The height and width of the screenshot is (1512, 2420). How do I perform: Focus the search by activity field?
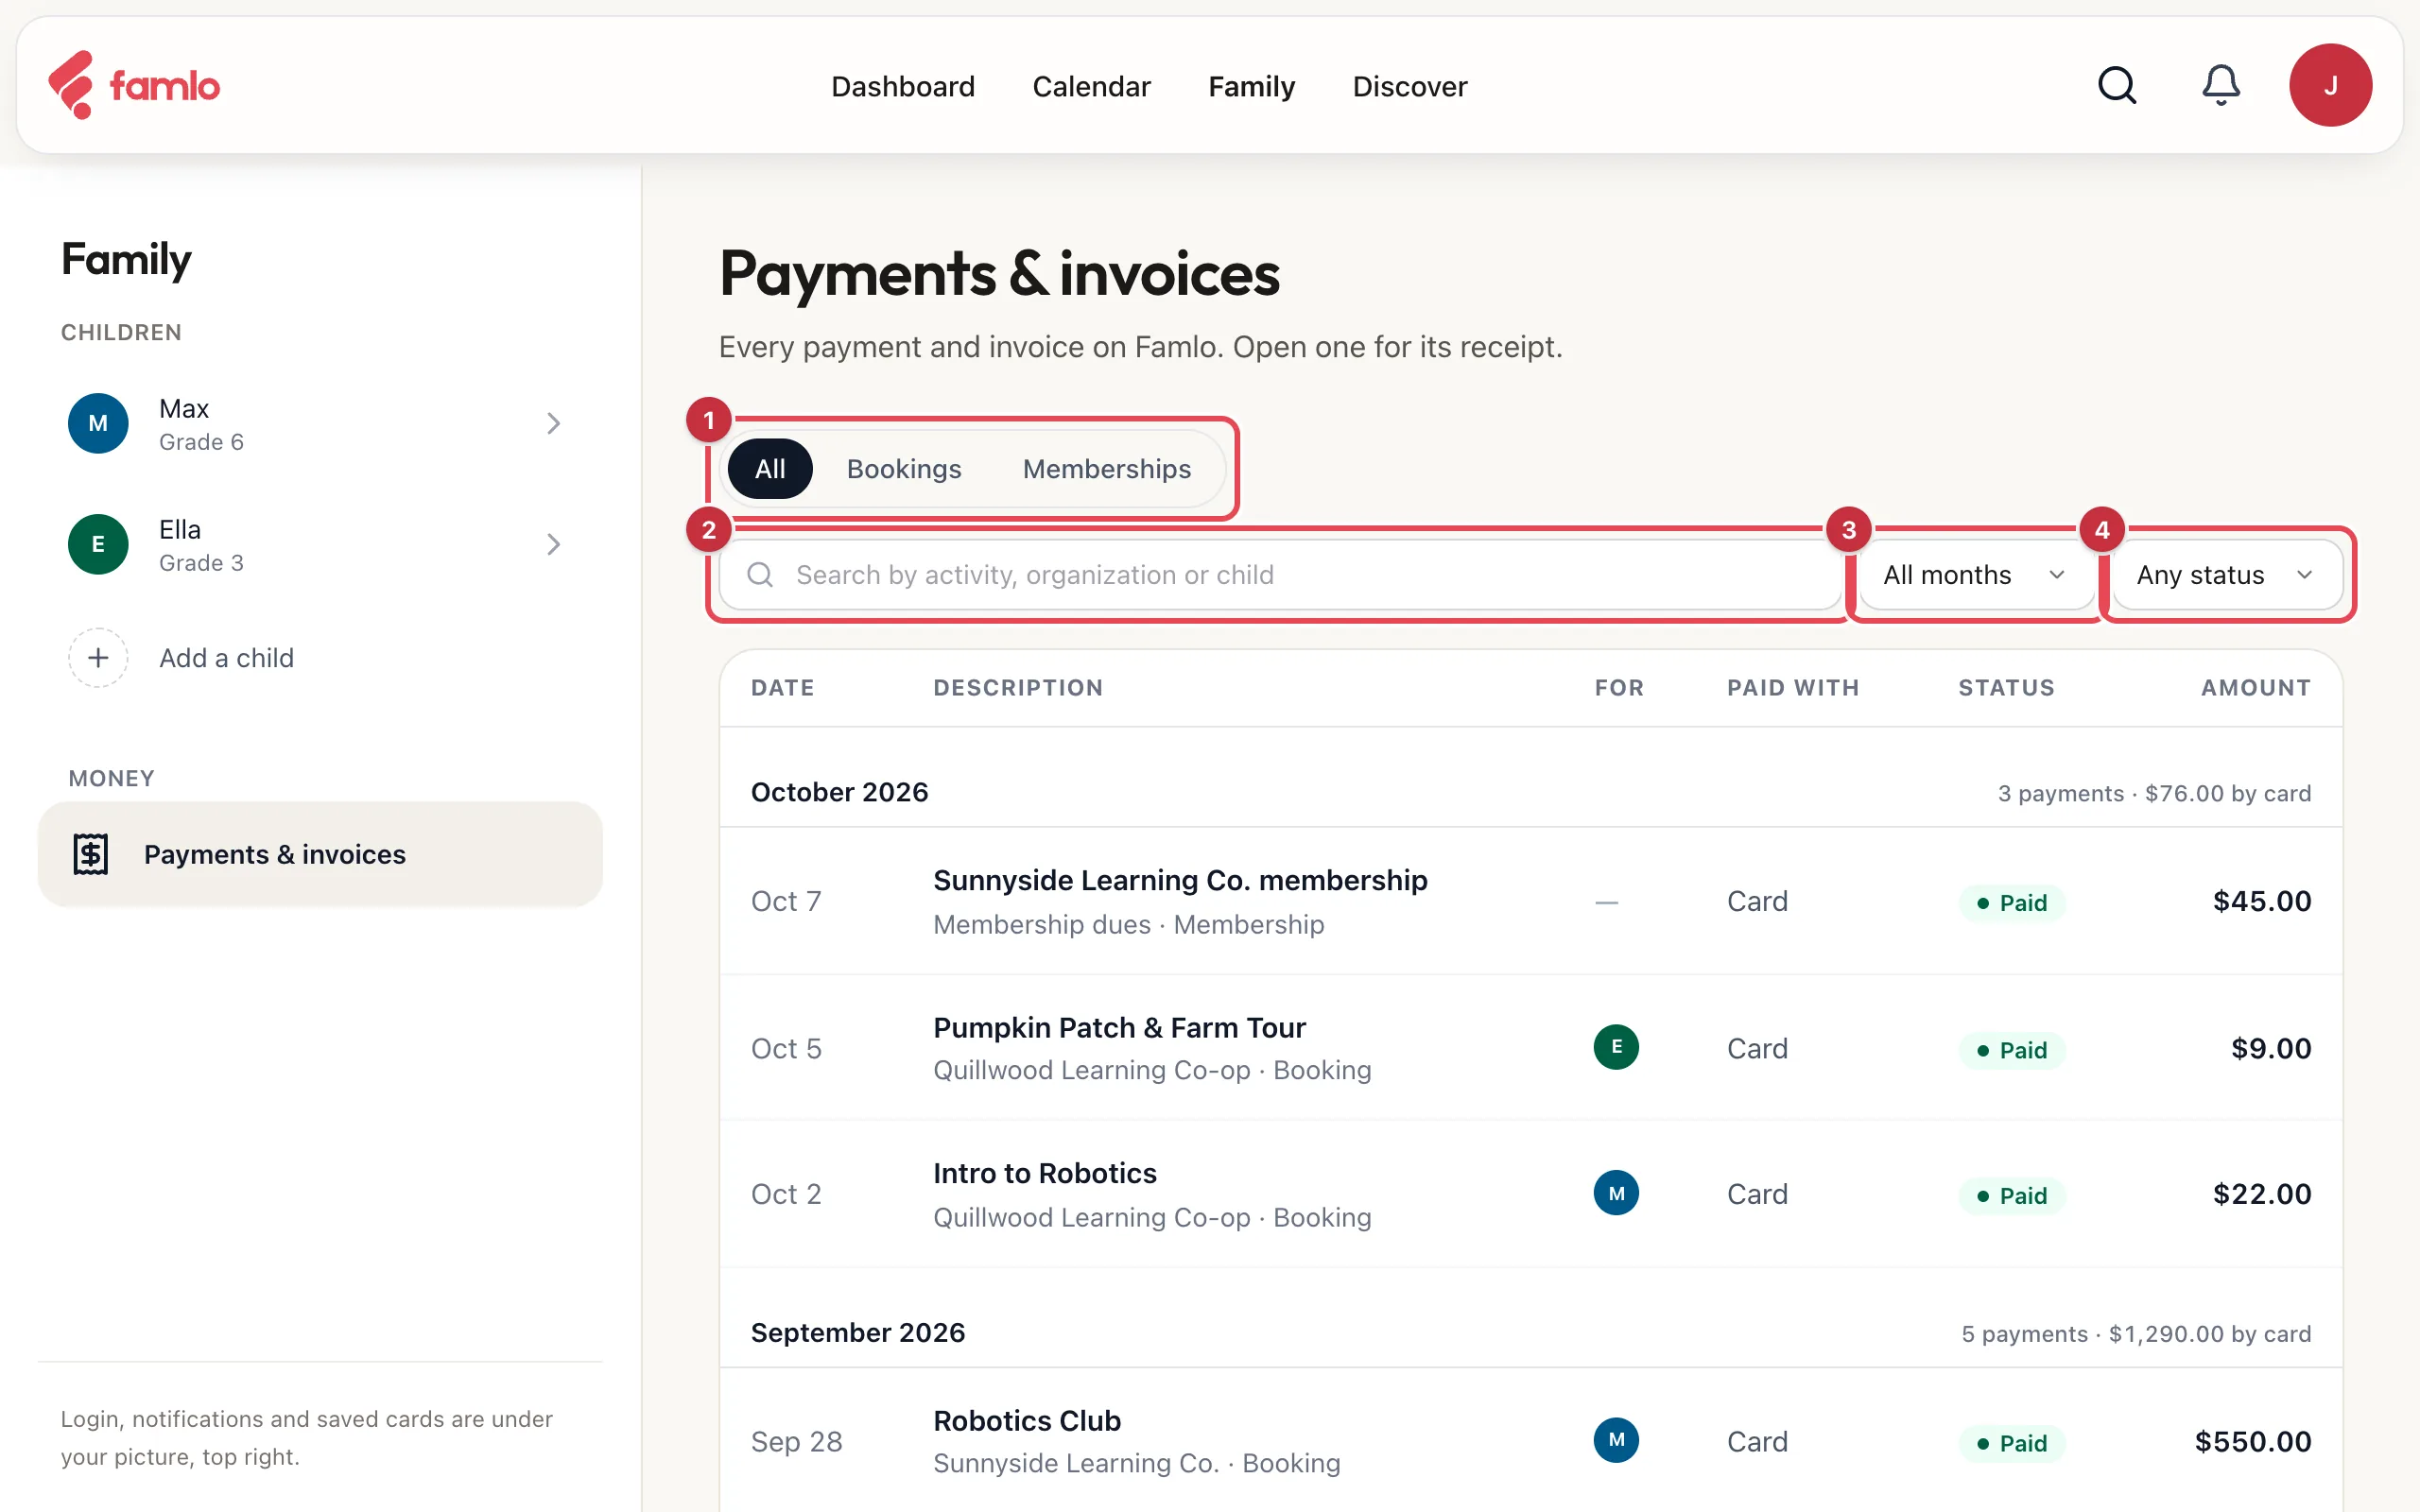1280,574
